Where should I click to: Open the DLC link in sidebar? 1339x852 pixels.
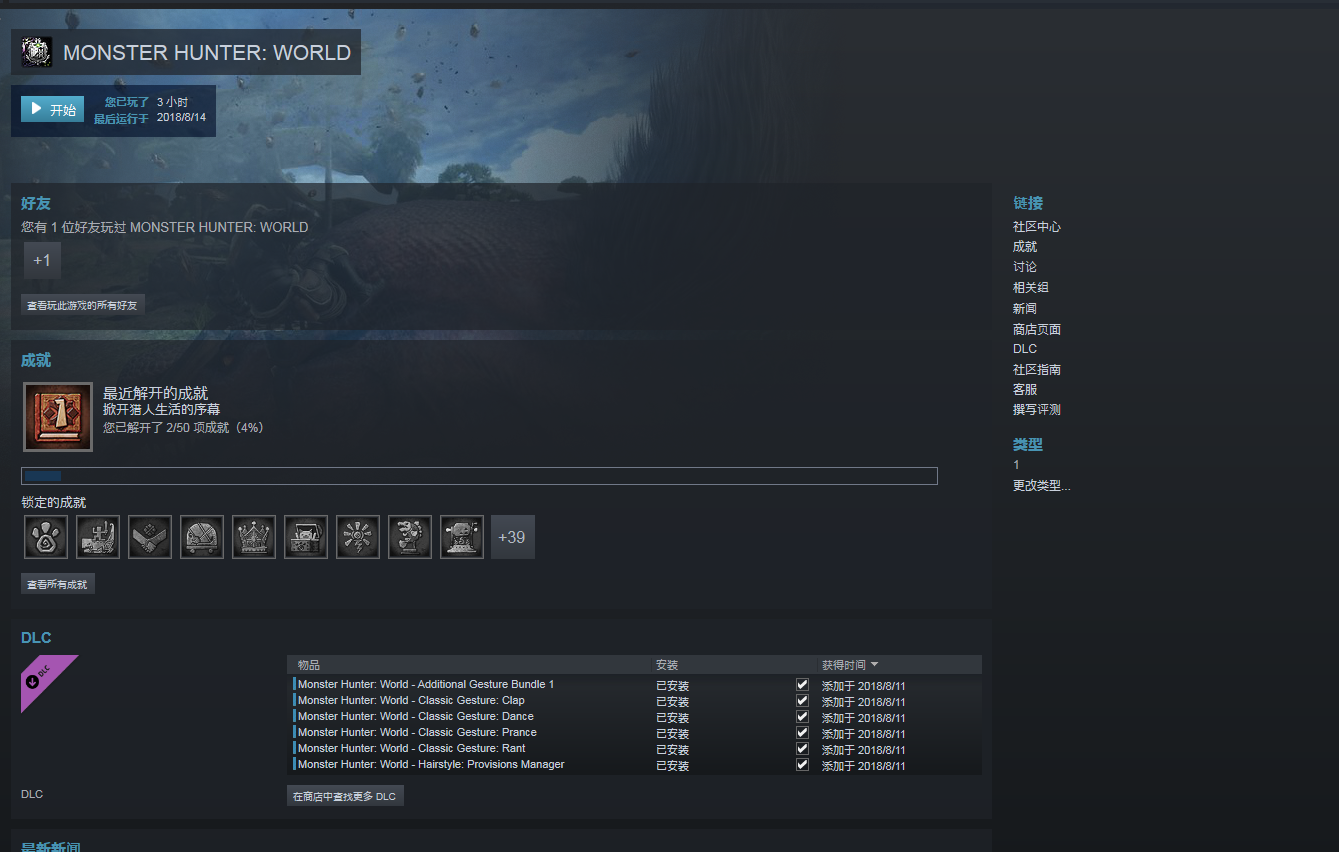click(x=1025, y=349)
